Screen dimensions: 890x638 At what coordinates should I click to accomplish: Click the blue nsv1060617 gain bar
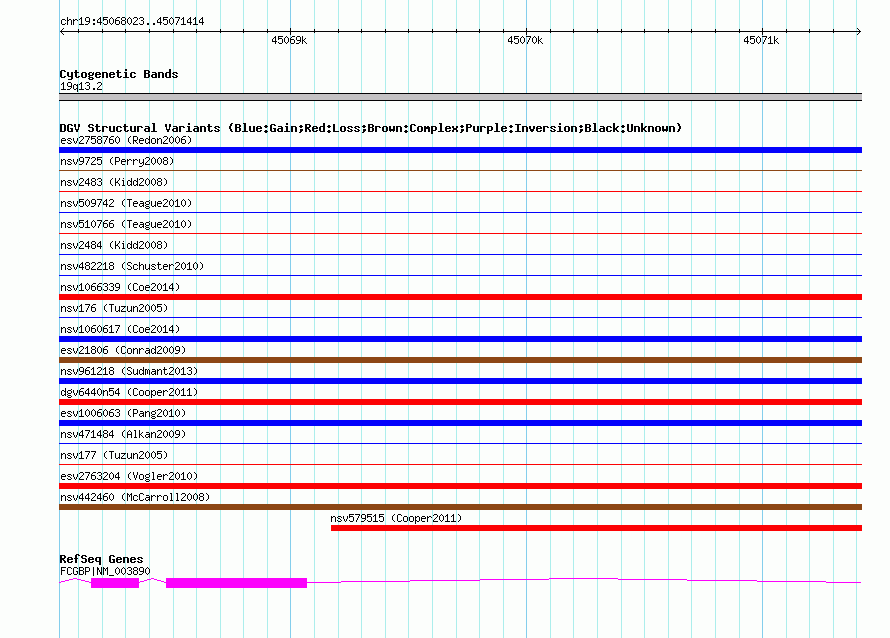click(x=460, y=339)
